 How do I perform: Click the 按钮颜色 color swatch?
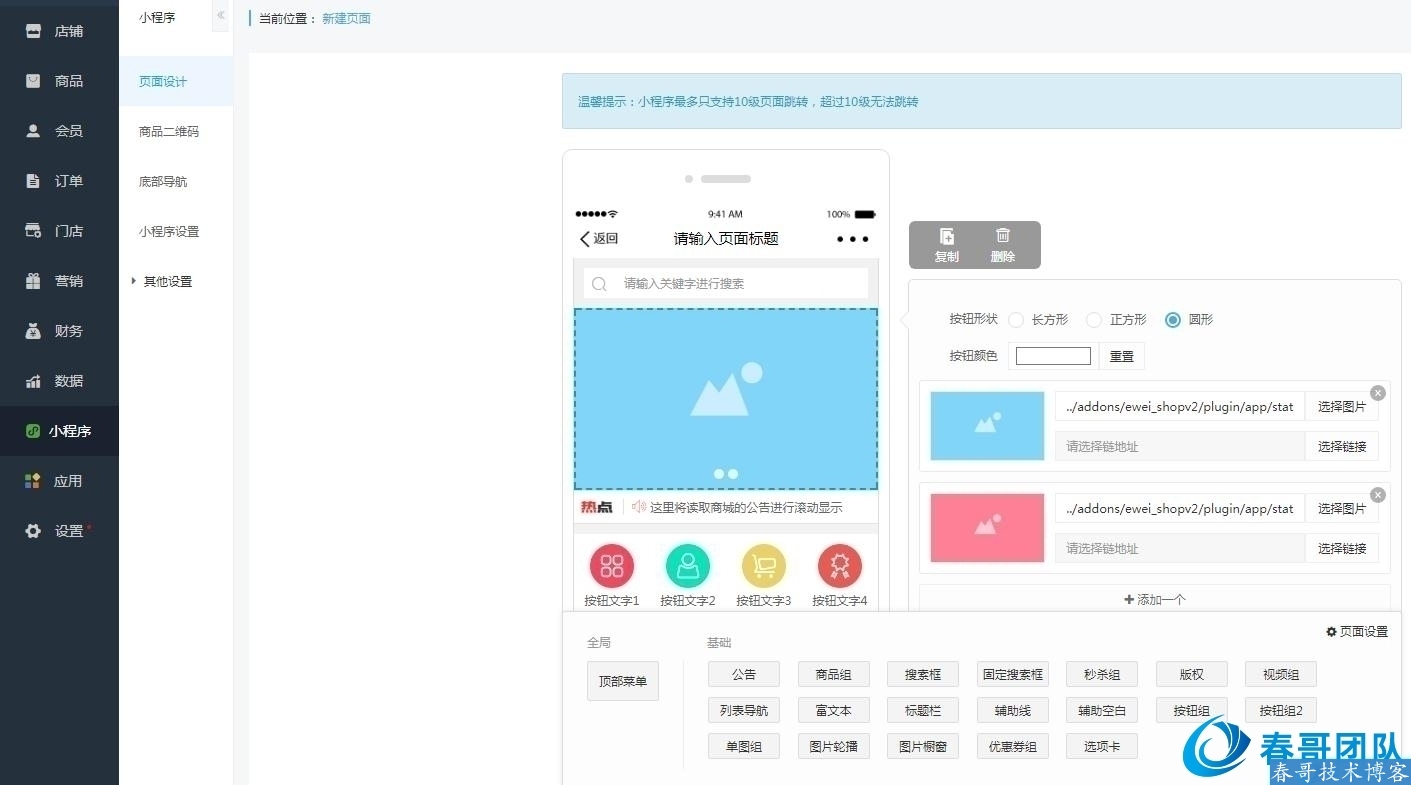(x=1053, y=356)
